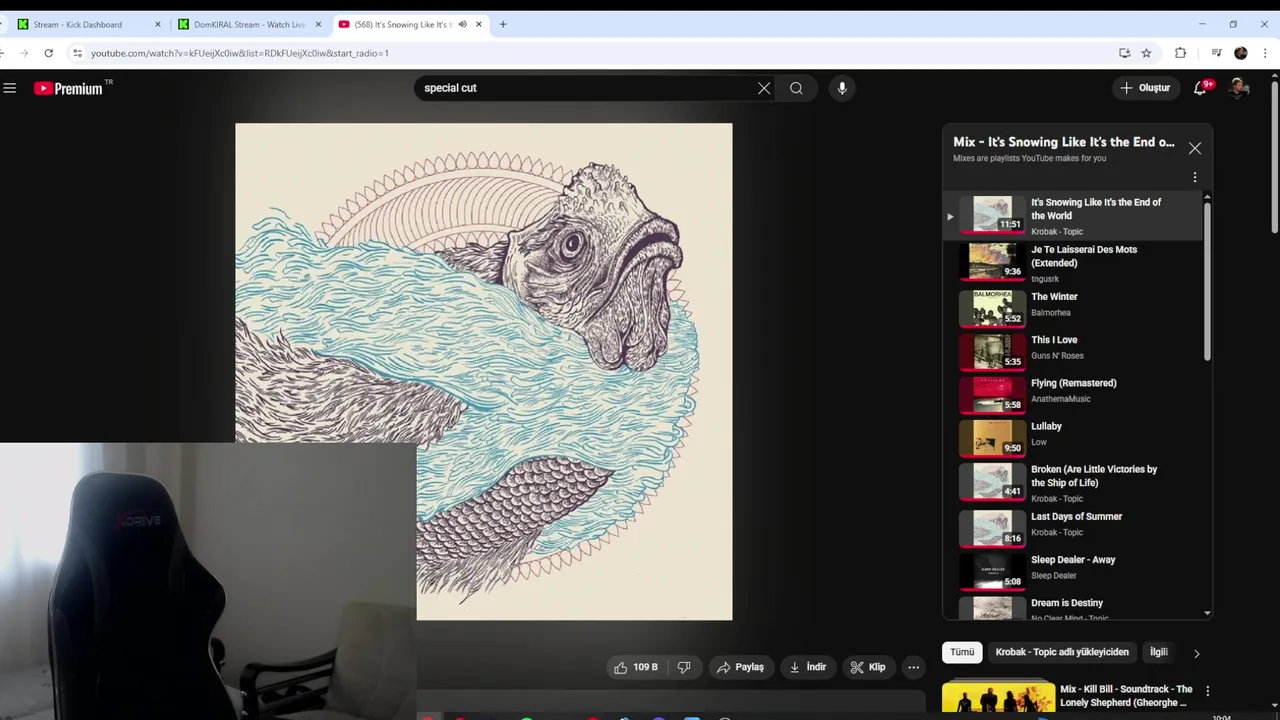
Task: Open the Oluştur create menu
Action: (x=1145, y=88)
